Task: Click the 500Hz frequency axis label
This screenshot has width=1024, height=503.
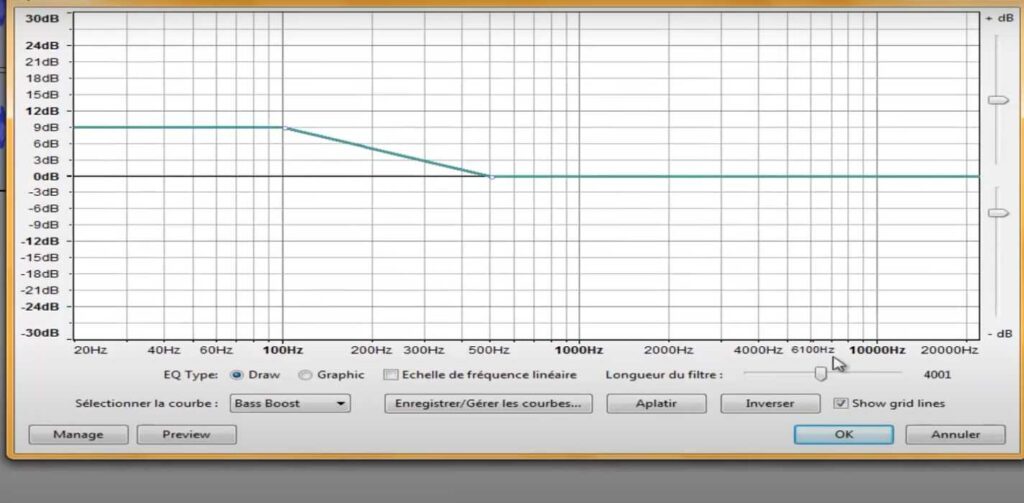Action: coord(490,351)
